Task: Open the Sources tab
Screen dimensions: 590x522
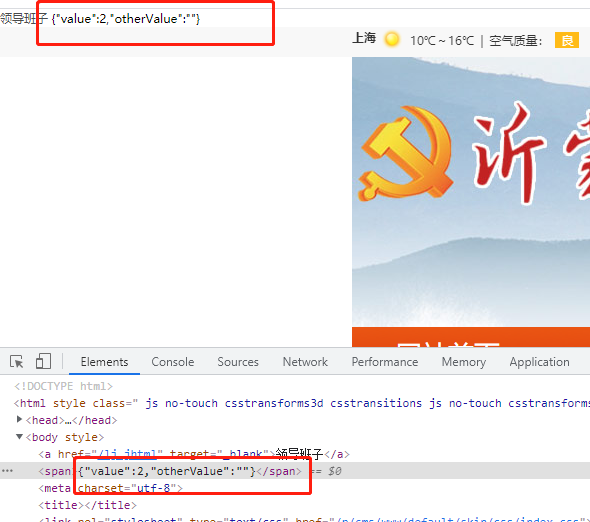Action: tap(238, 362)
